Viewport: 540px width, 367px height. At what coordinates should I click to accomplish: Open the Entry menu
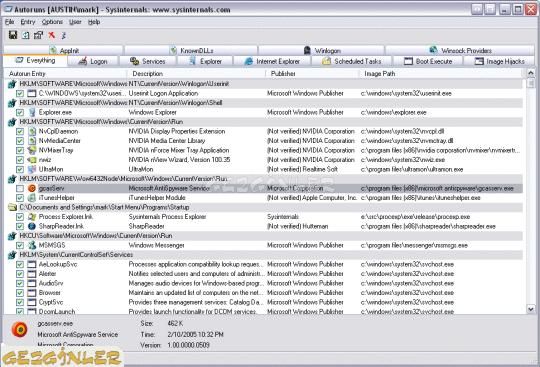28,22
